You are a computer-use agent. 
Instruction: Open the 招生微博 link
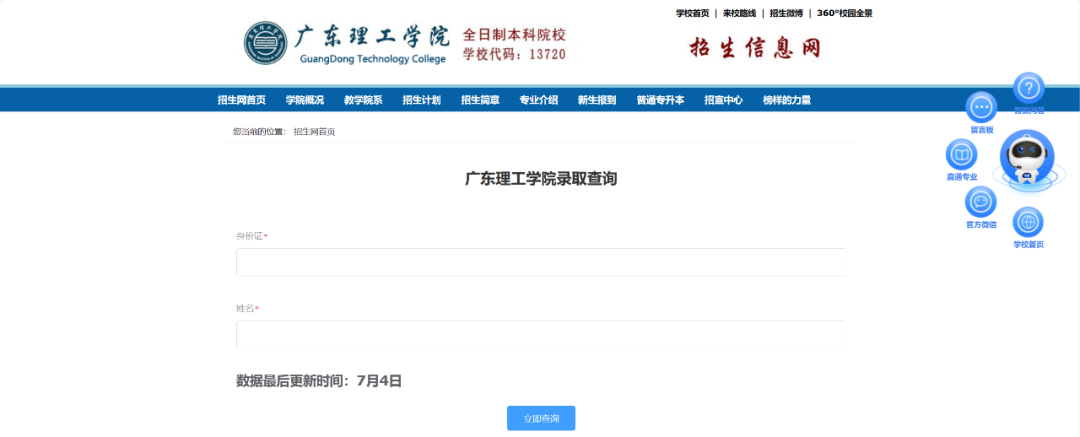(x=786, y=13)
